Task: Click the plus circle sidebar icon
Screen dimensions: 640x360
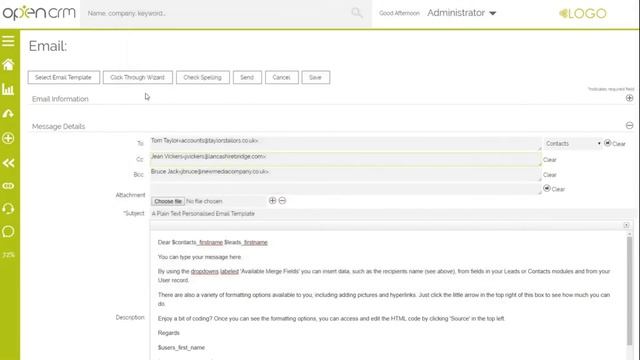Action: (x=8, y=138)
